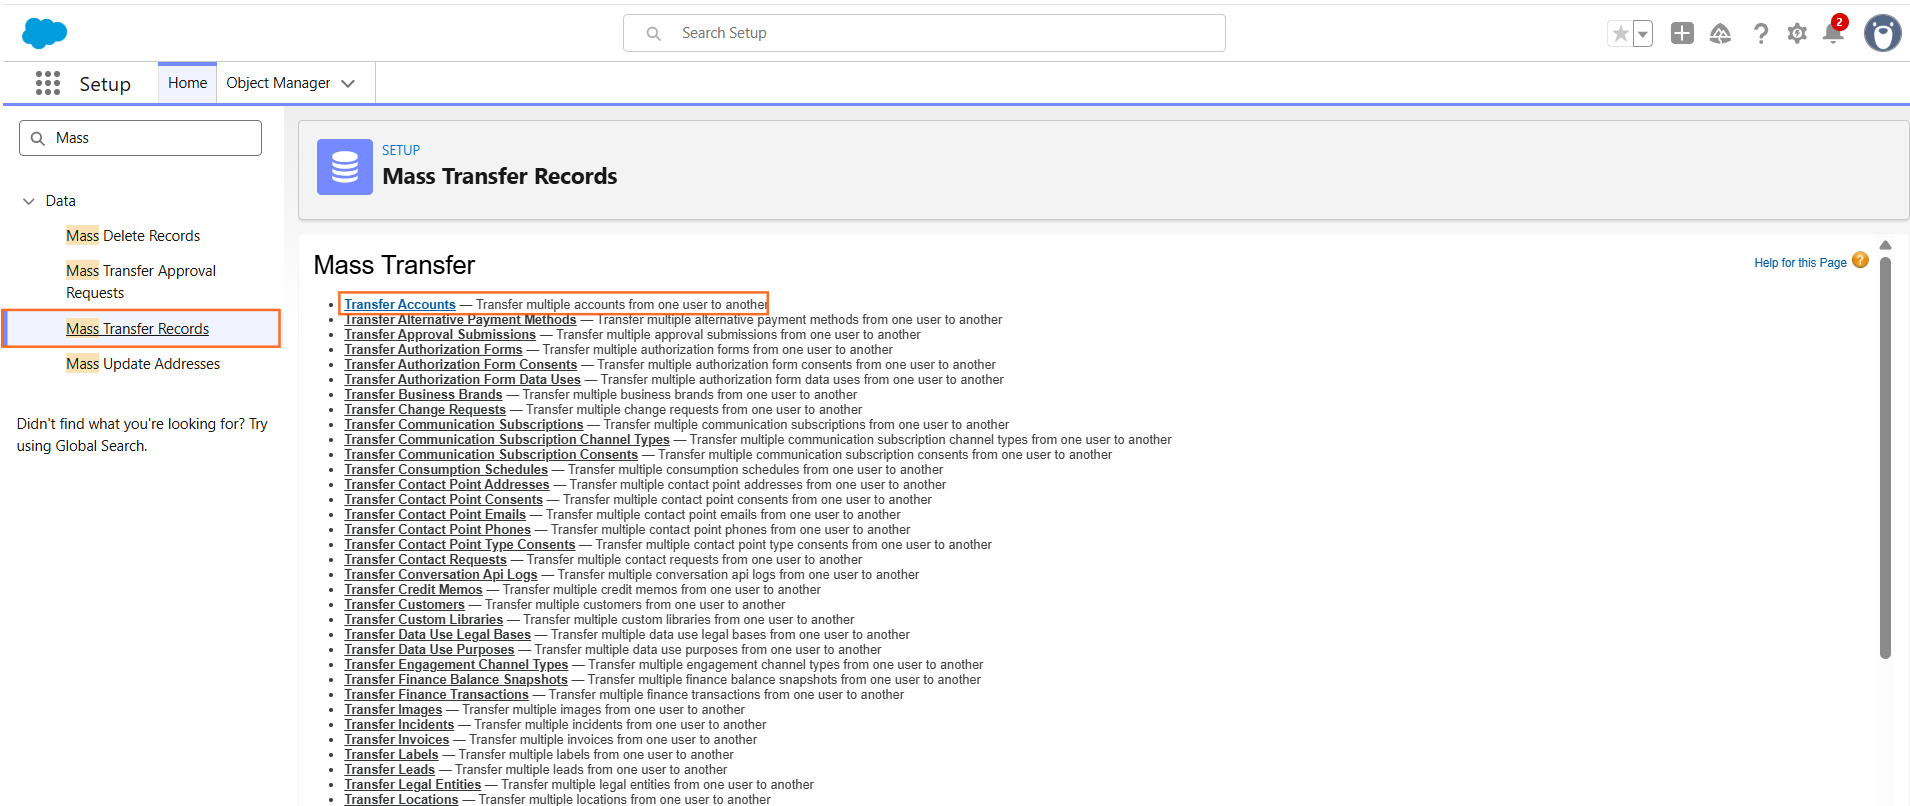Open Transfer Contact Point Type Consents link
The image size is (1910, 806).
pos(460,545)
